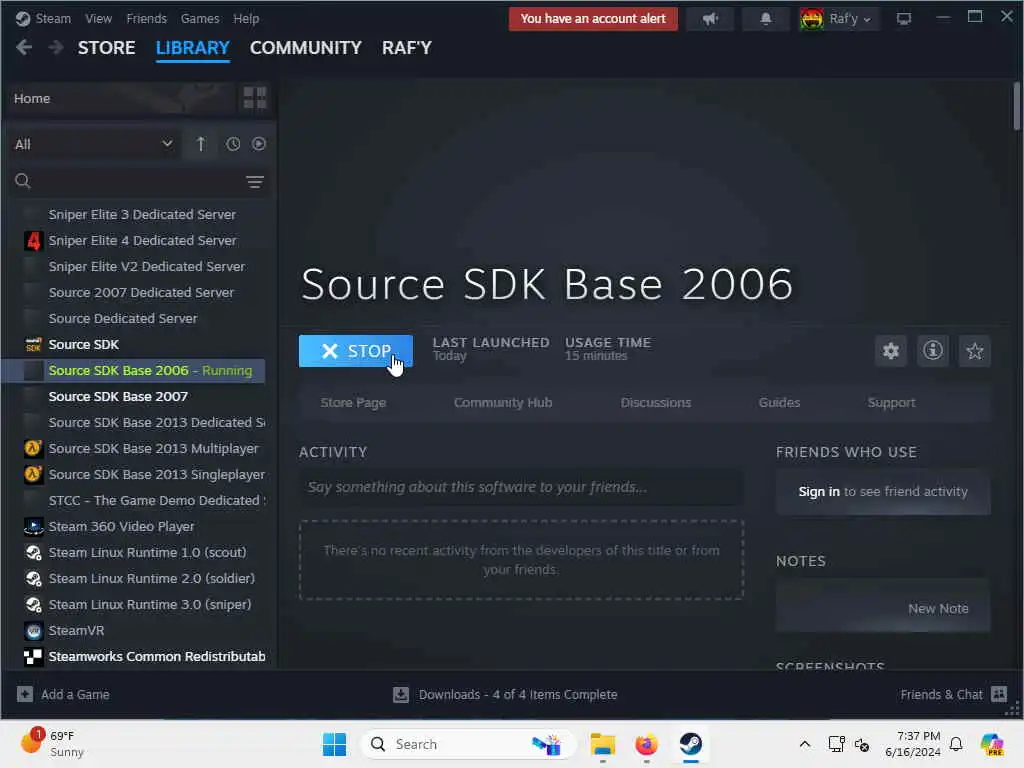Viewport: 1024px width, 768px height.
Task: Open the Raf'y account dropdown
Action: (839, 19)
